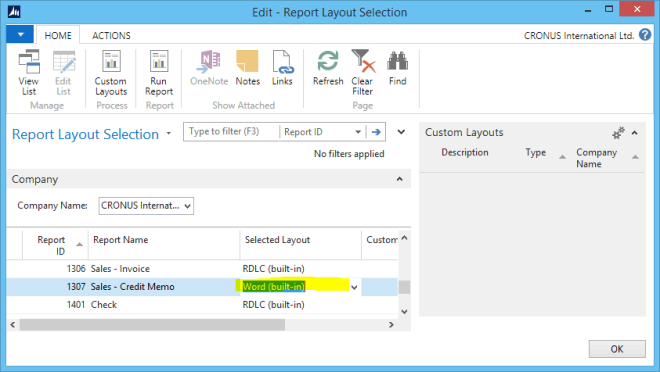Select the 1401 Check row
The height and width of the screenshot is (372, 660).
(202, 305)
